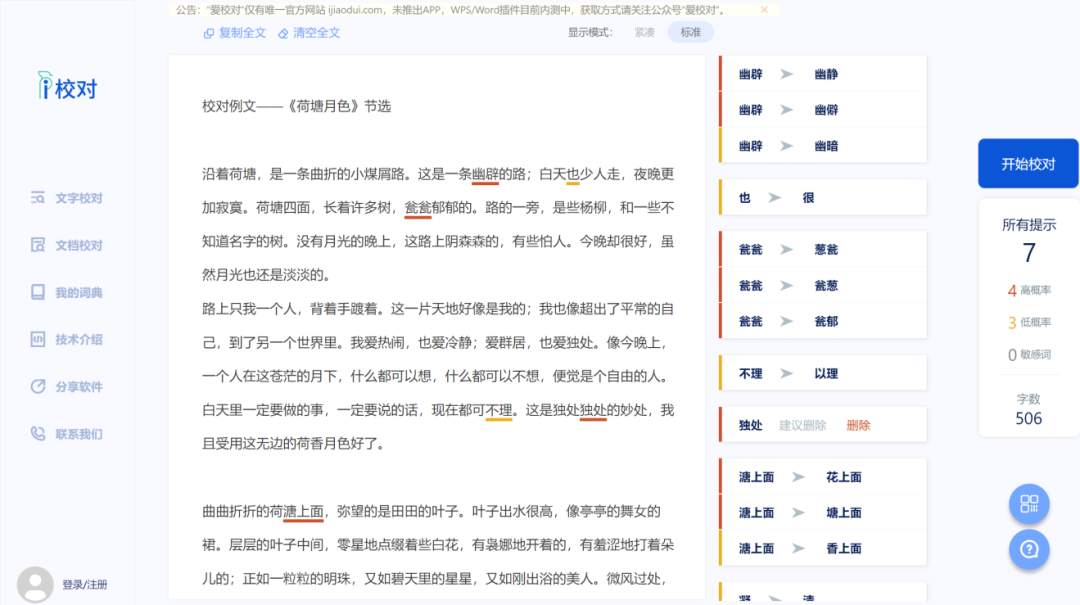Viewport: 1080px width, 605px height.
Task: Apply suggestion 蓊蓊 to 蓊葱
Action: pos(823,285)
